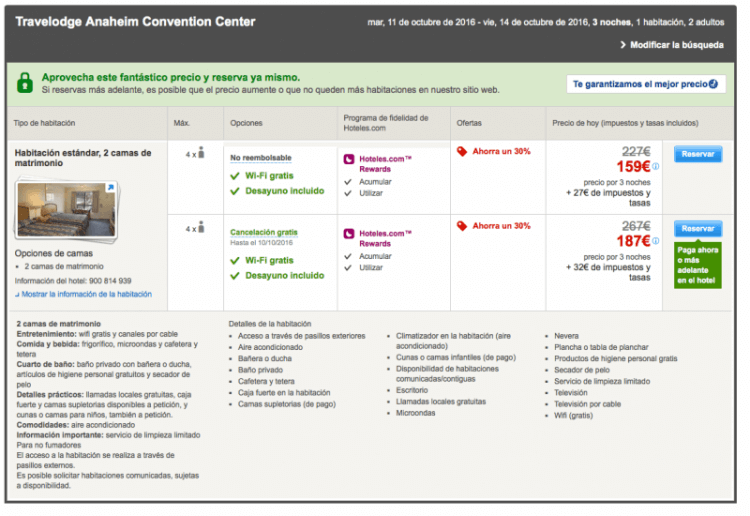Viewport: 750px width, 516px height.
Task: Collapse Mostrar la información de la habitación
Action: click(x=84, y=294)
